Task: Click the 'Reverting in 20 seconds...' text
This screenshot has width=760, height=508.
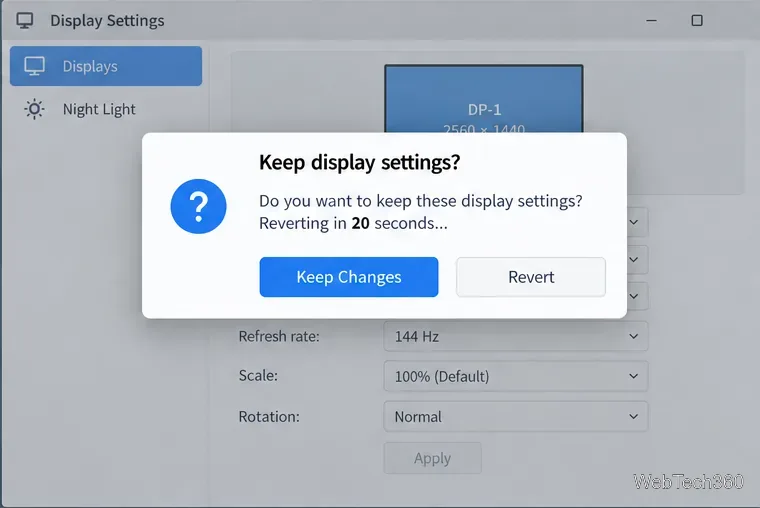Action: [x=353, y=223]
